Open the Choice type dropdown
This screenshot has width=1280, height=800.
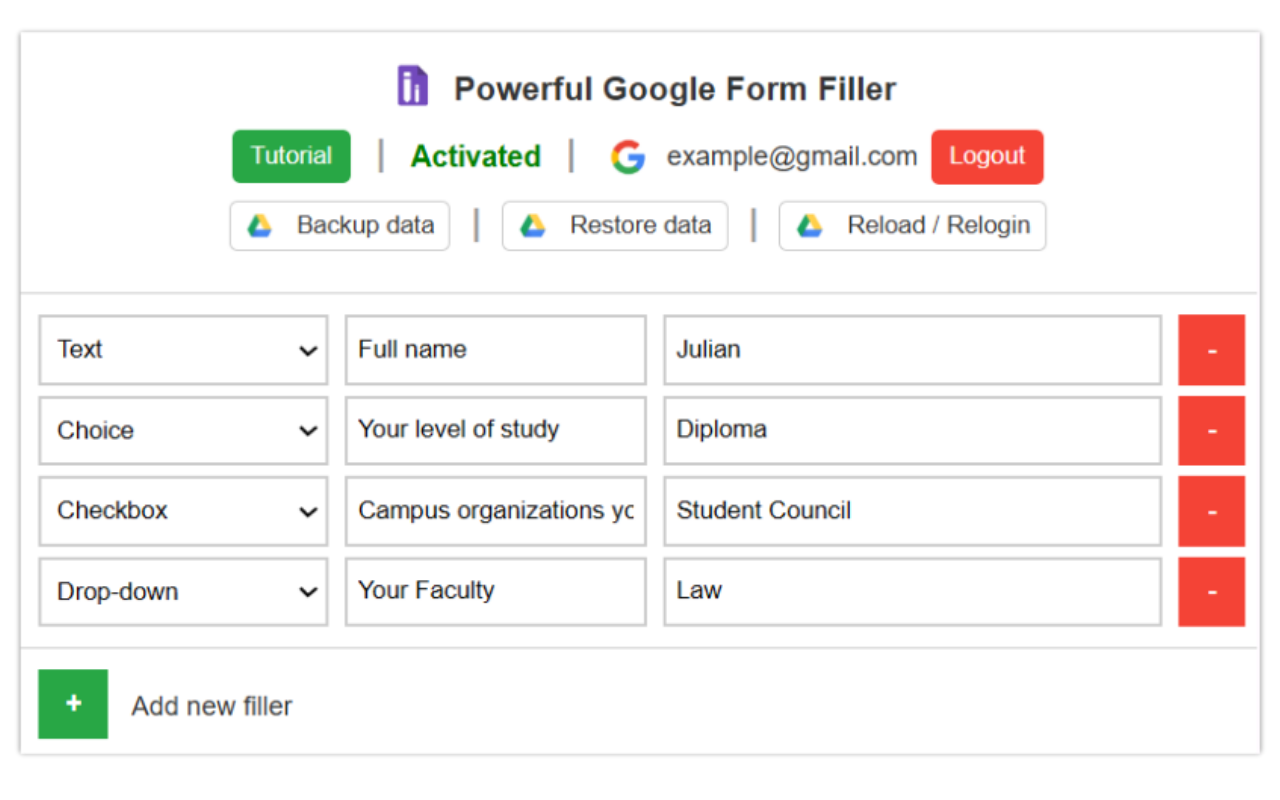183,430
